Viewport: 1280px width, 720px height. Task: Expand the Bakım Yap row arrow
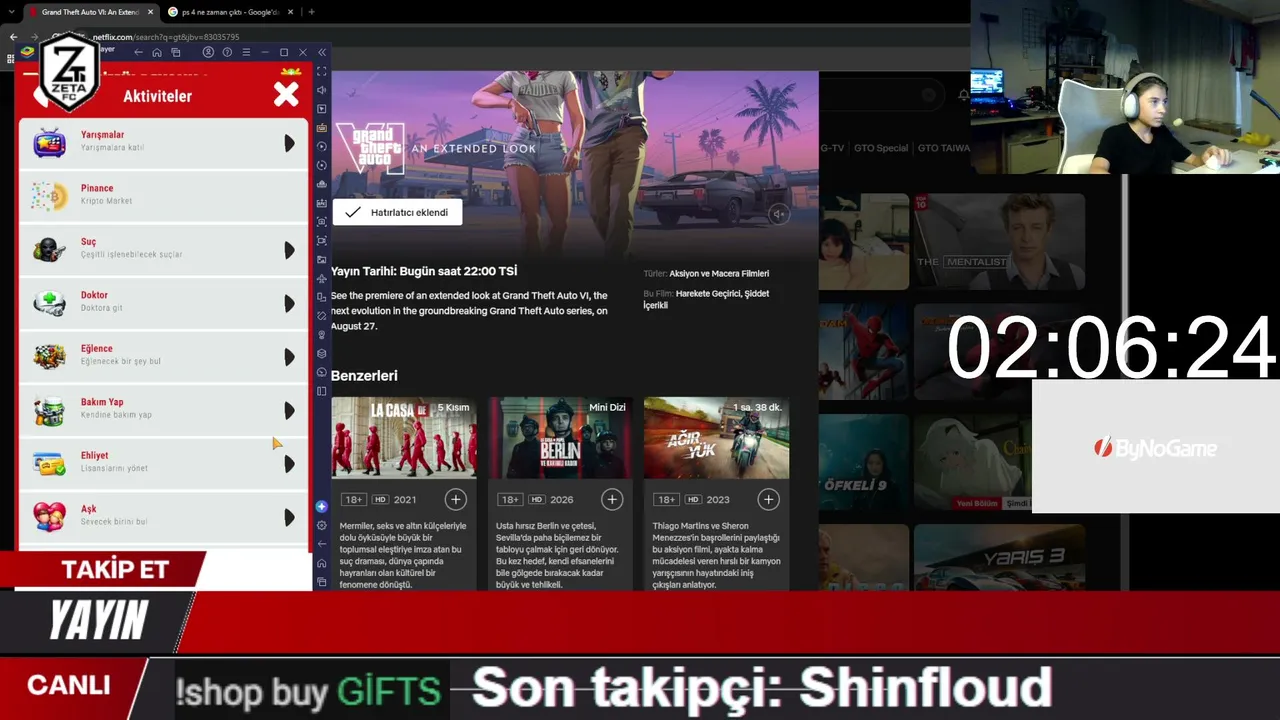[289, 410]
